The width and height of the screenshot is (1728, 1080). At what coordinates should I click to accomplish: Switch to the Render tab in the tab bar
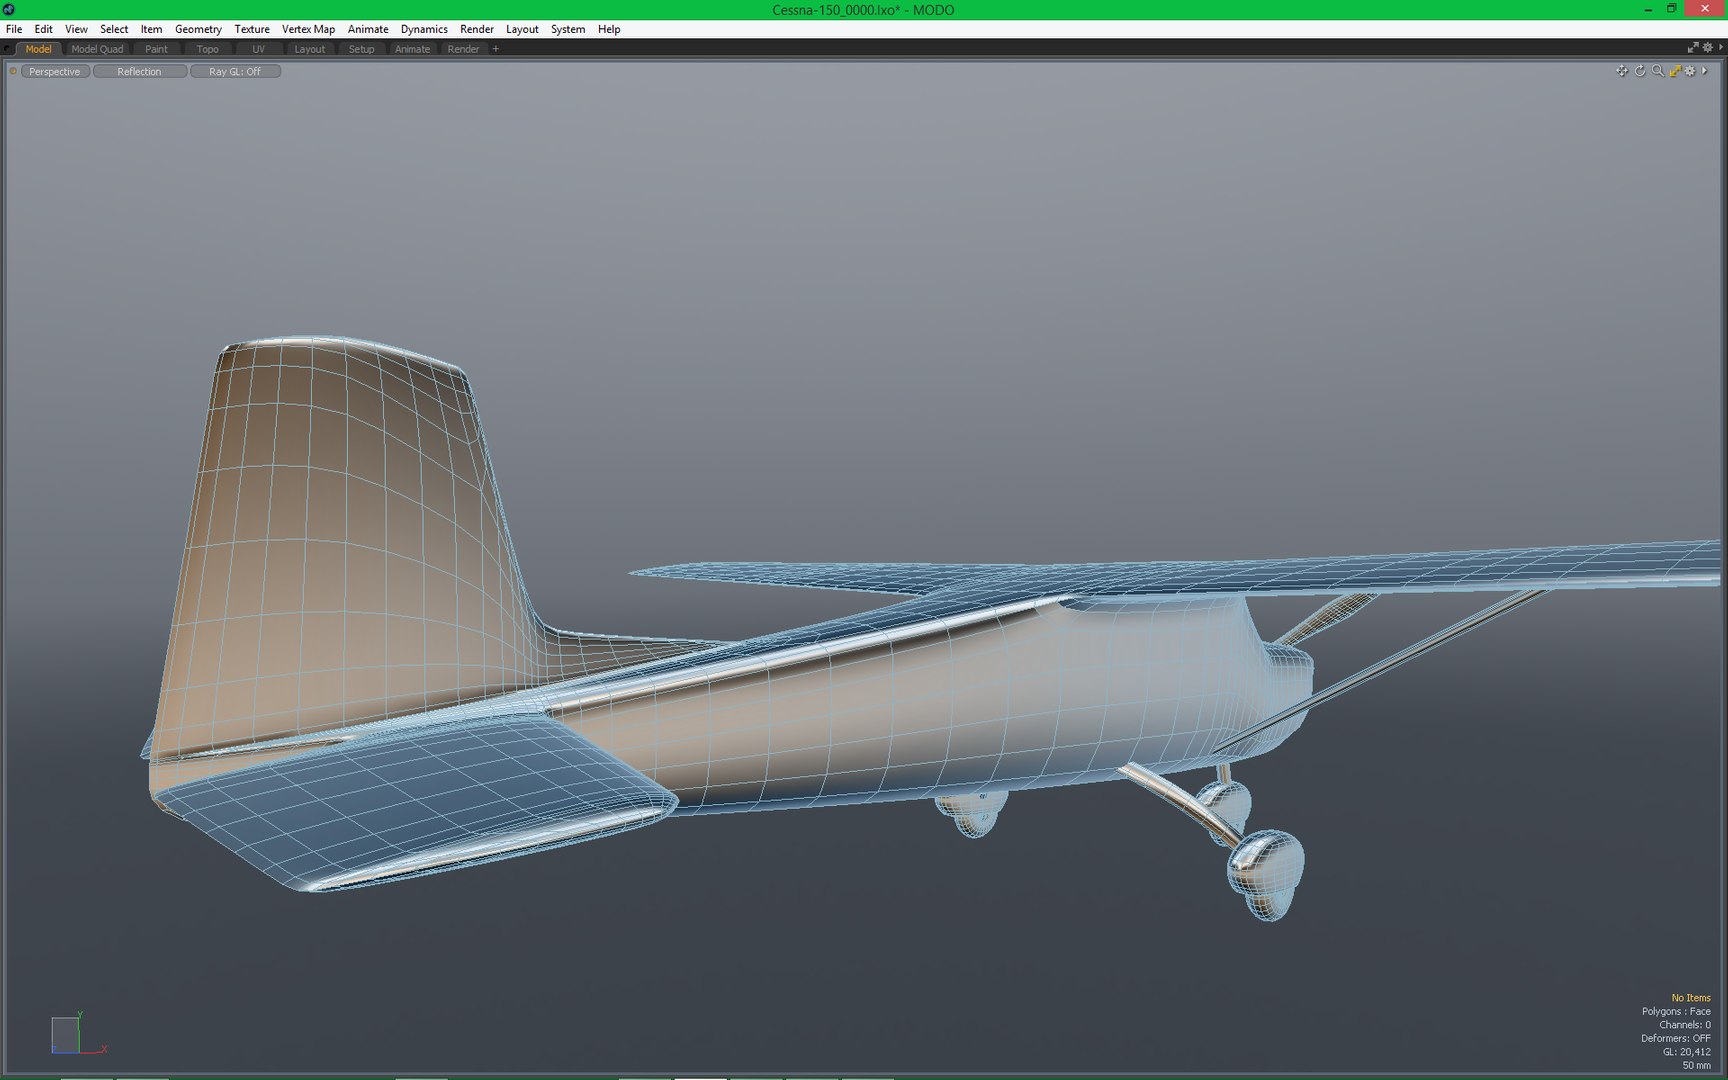point(463,49)
